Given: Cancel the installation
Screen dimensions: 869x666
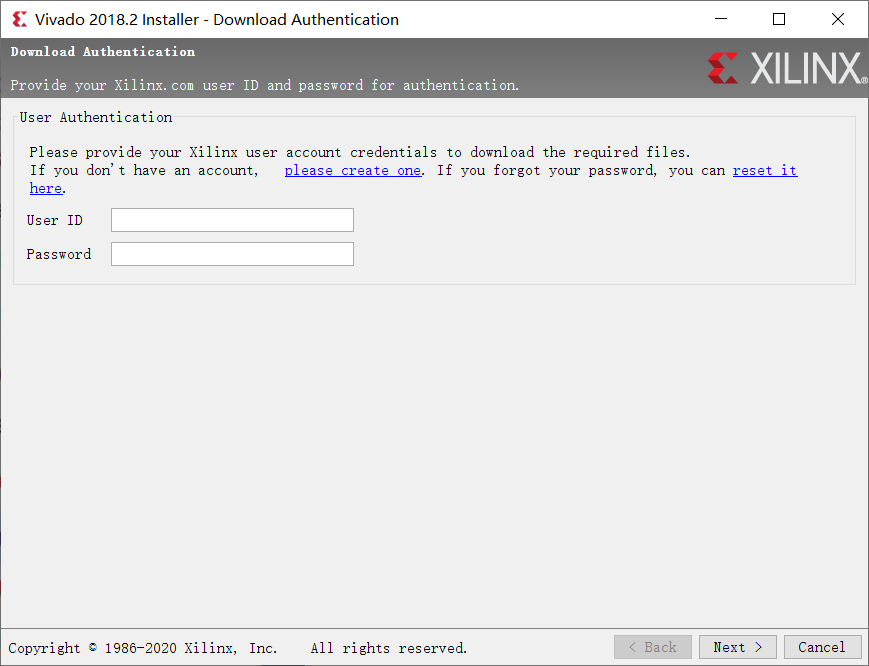Looking at the screenshot, I should 822,647.
